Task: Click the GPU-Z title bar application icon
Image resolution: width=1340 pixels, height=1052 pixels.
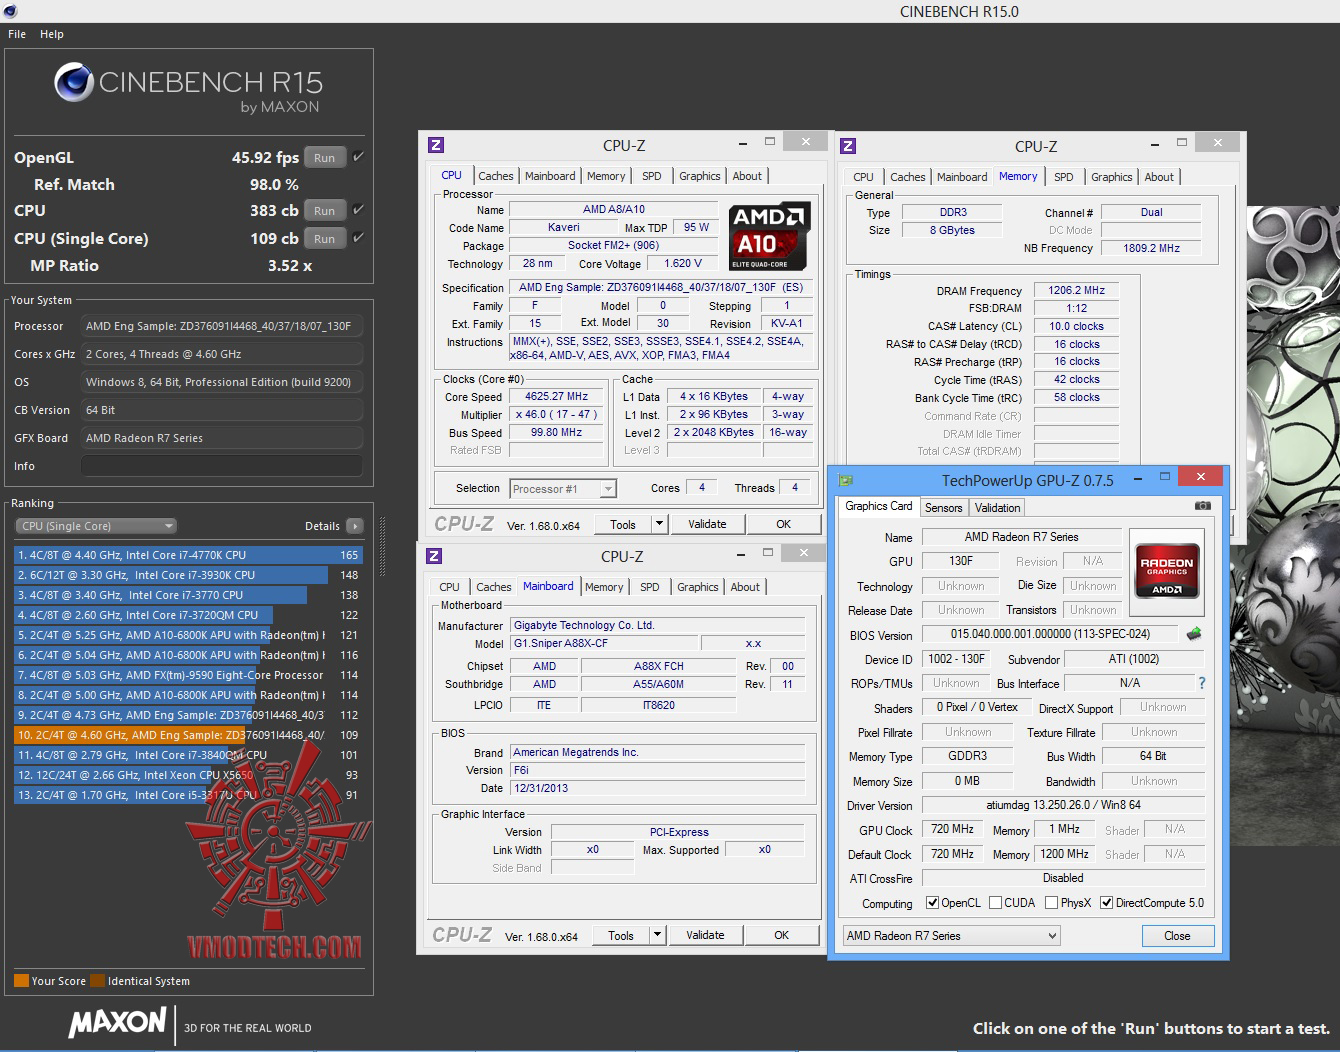Action: [846, 481]
